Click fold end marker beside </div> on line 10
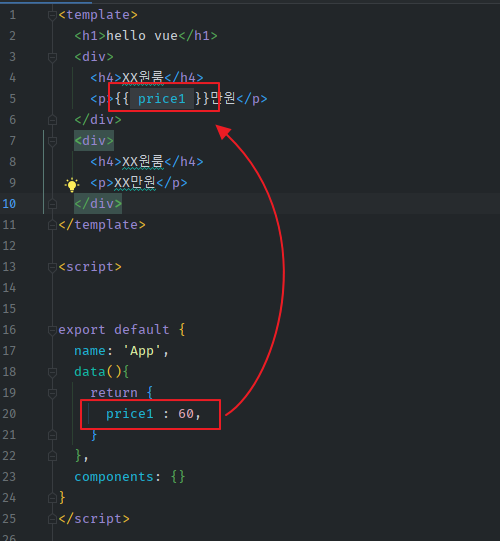 click(52, 204)
